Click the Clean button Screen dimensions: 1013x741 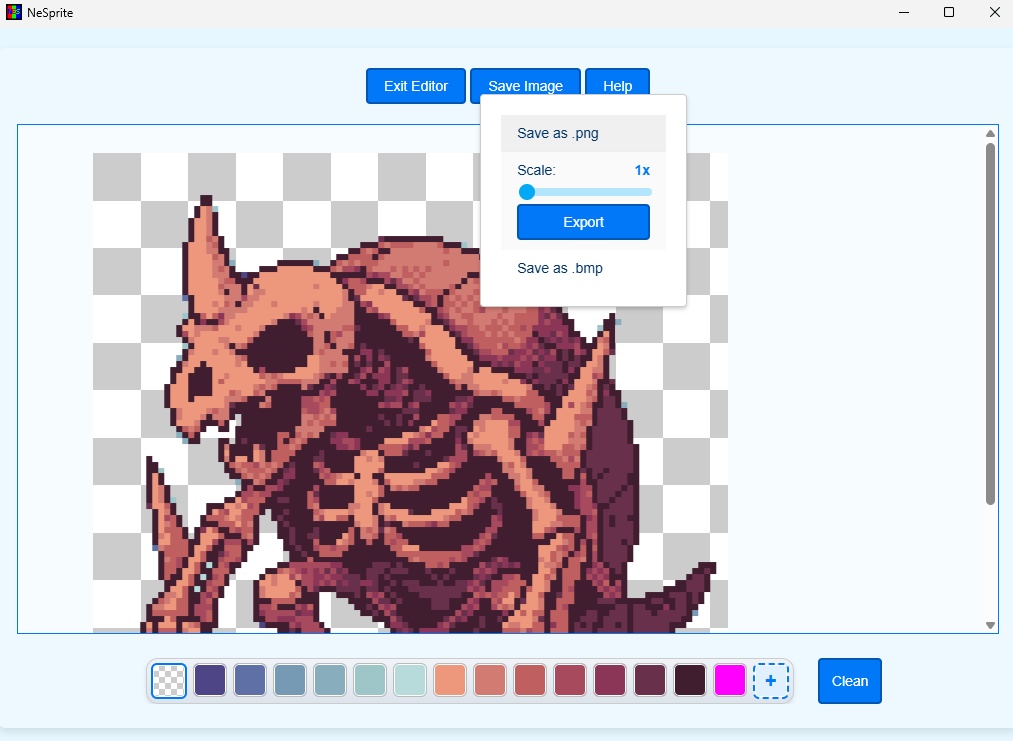tap(850, 681)
